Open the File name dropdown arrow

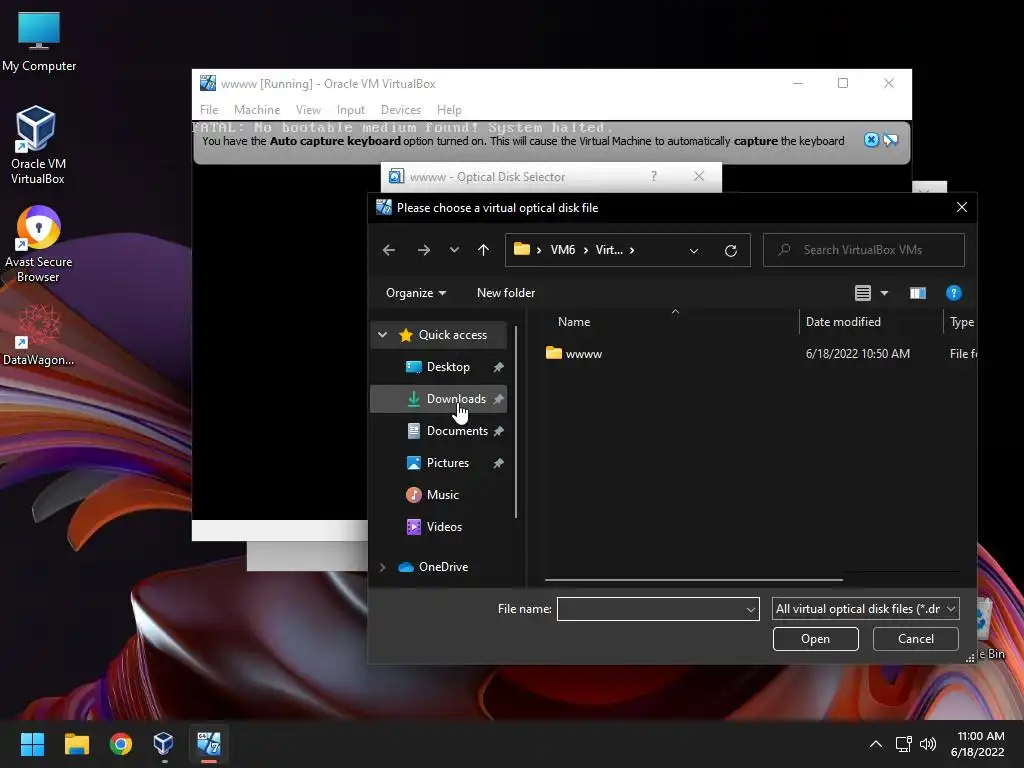[750, 609]
